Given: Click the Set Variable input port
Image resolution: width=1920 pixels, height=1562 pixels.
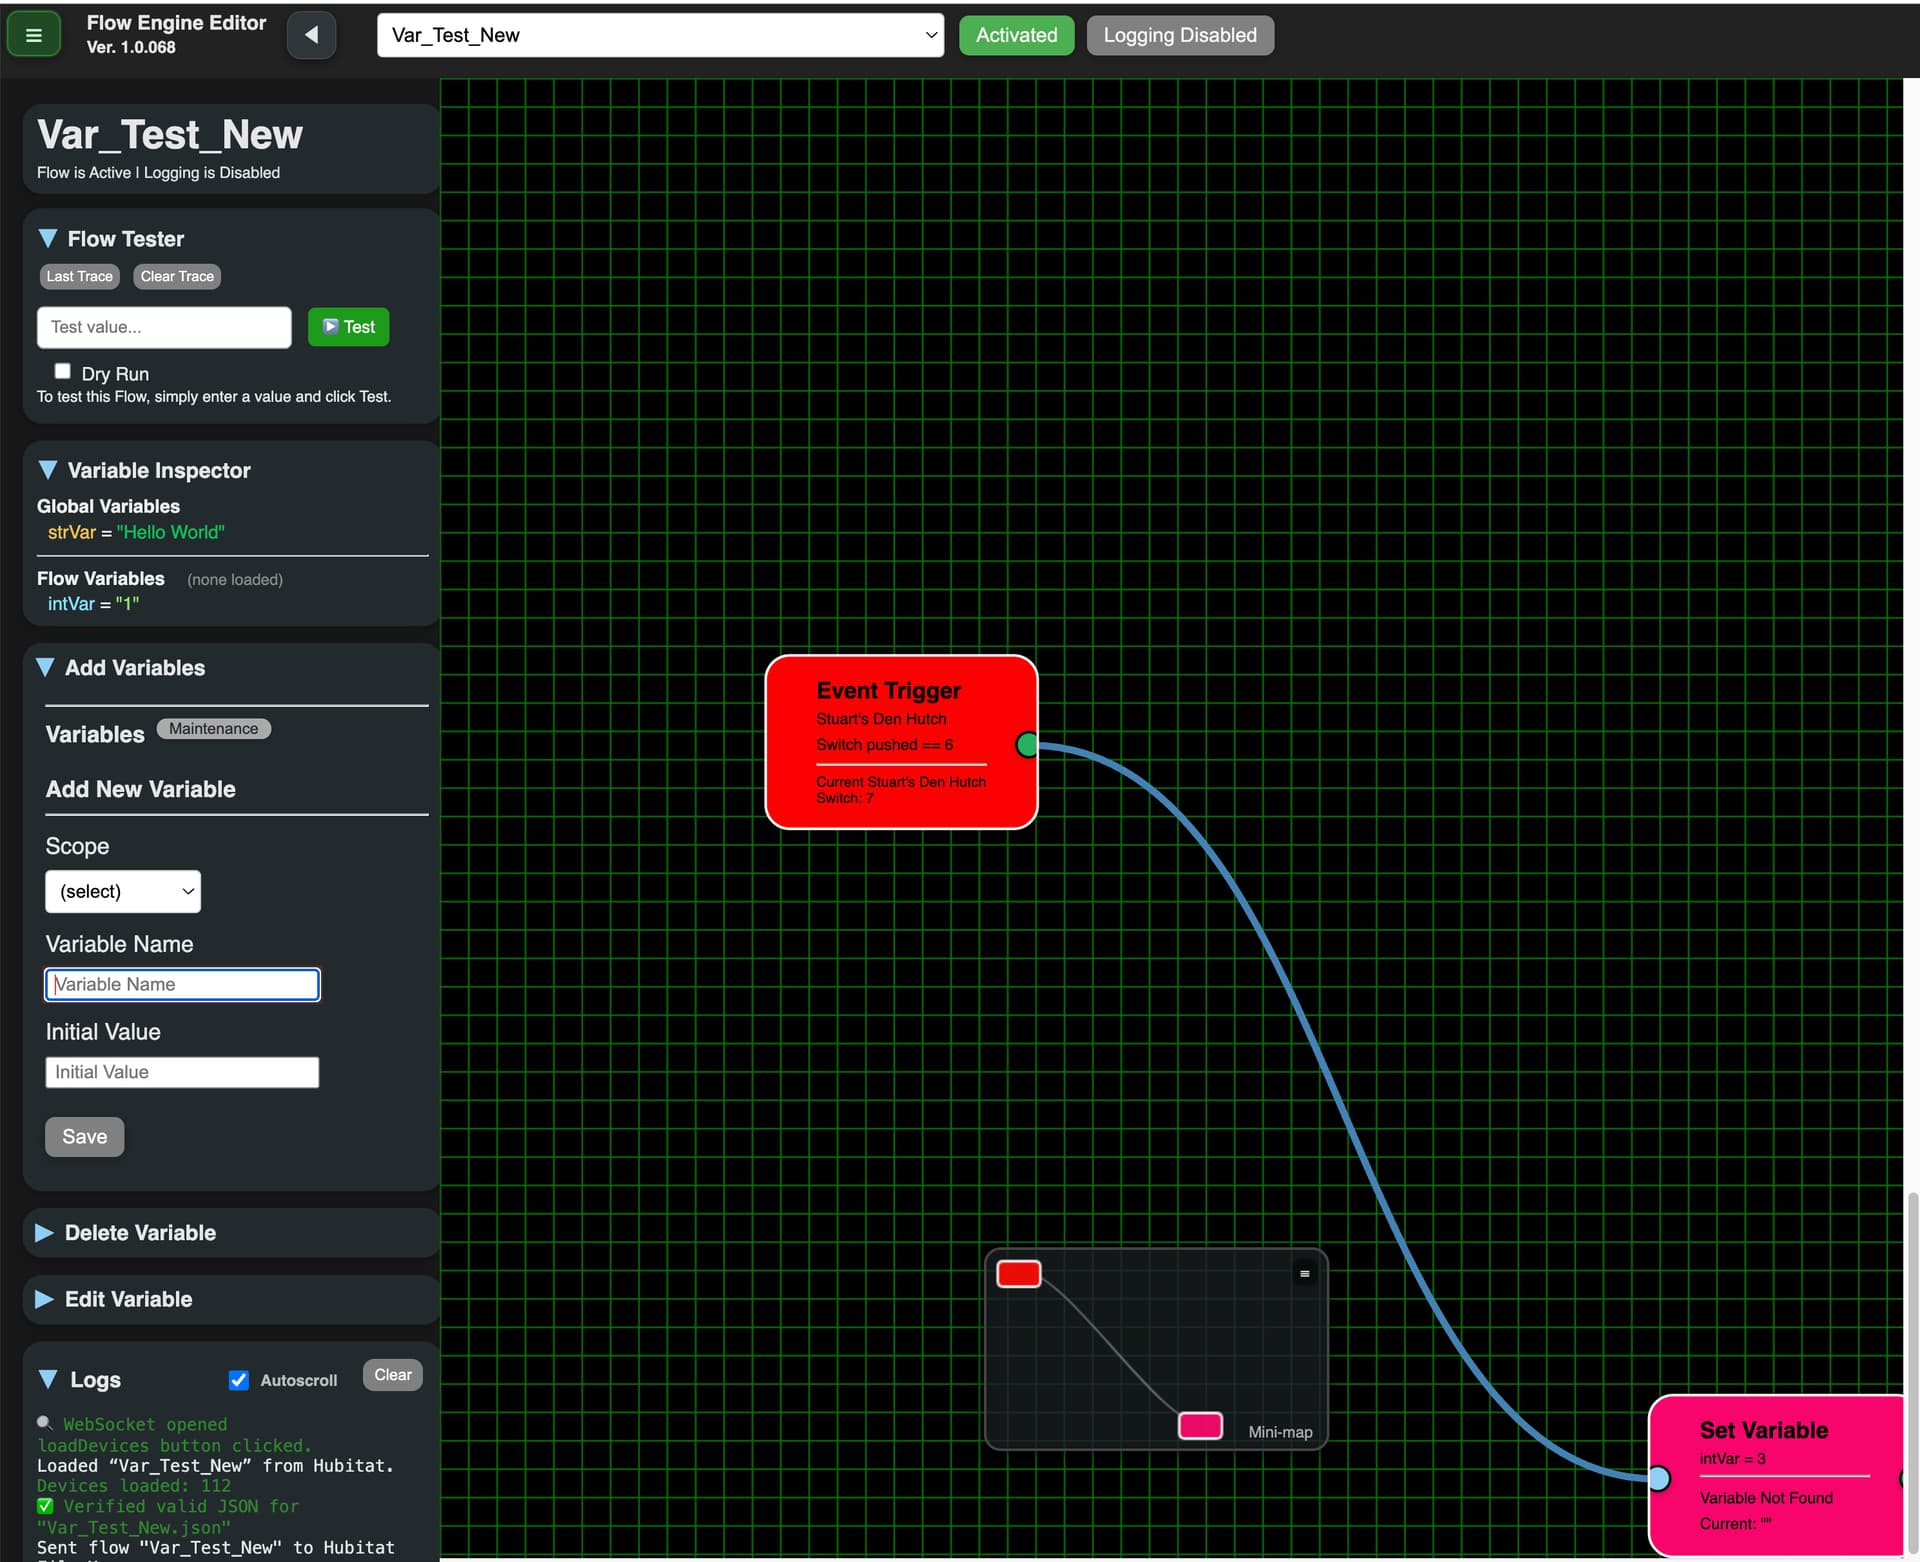Looking at the screenshot, I should click(x=1658, y=1478).
